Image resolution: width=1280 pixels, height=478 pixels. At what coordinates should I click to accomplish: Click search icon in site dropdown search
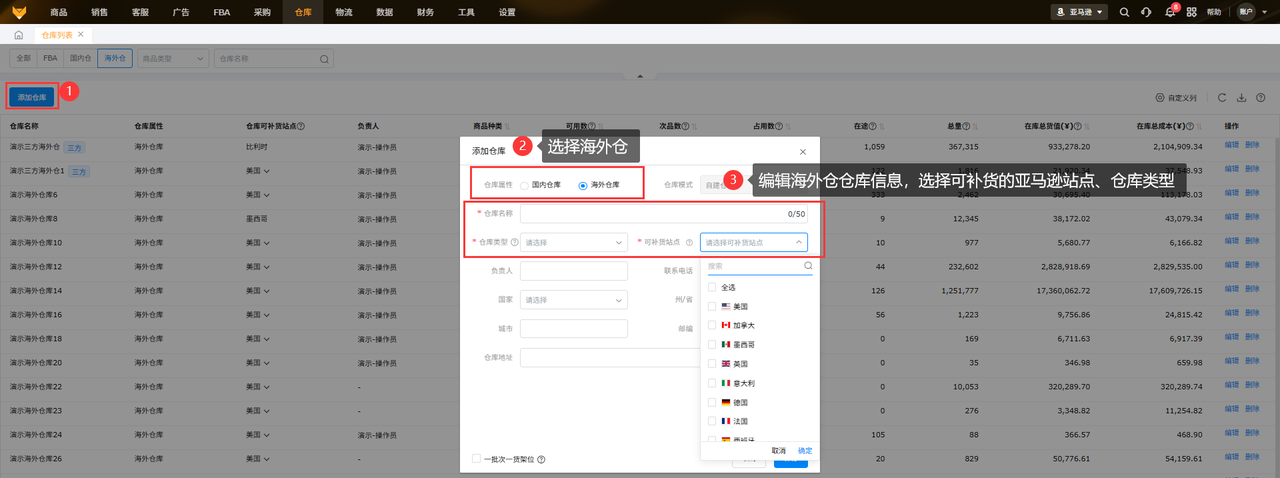[x=808, y=267]
